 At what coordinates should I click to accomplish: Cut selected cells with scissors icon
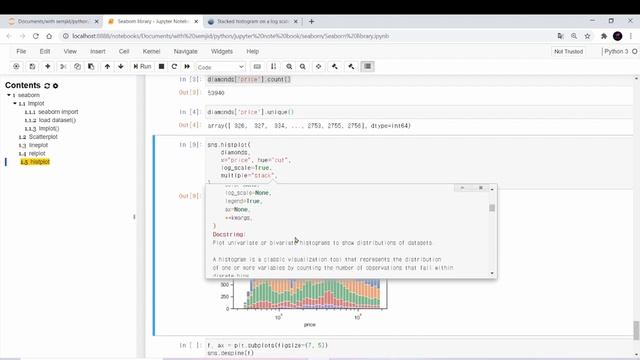click(63, 67)
